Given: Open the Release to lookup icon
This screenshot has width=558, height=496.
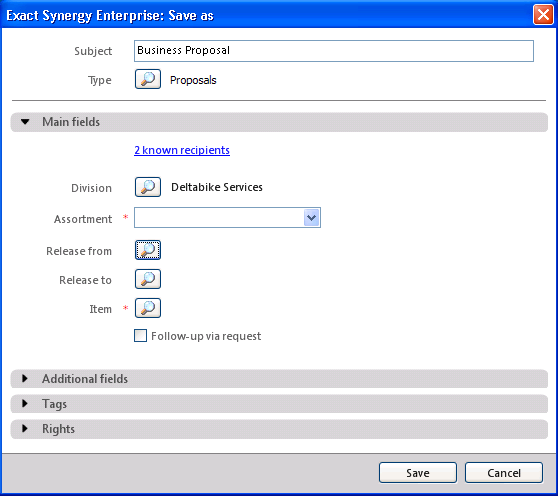Looking at the screenshot, I should tap(148, 279).
